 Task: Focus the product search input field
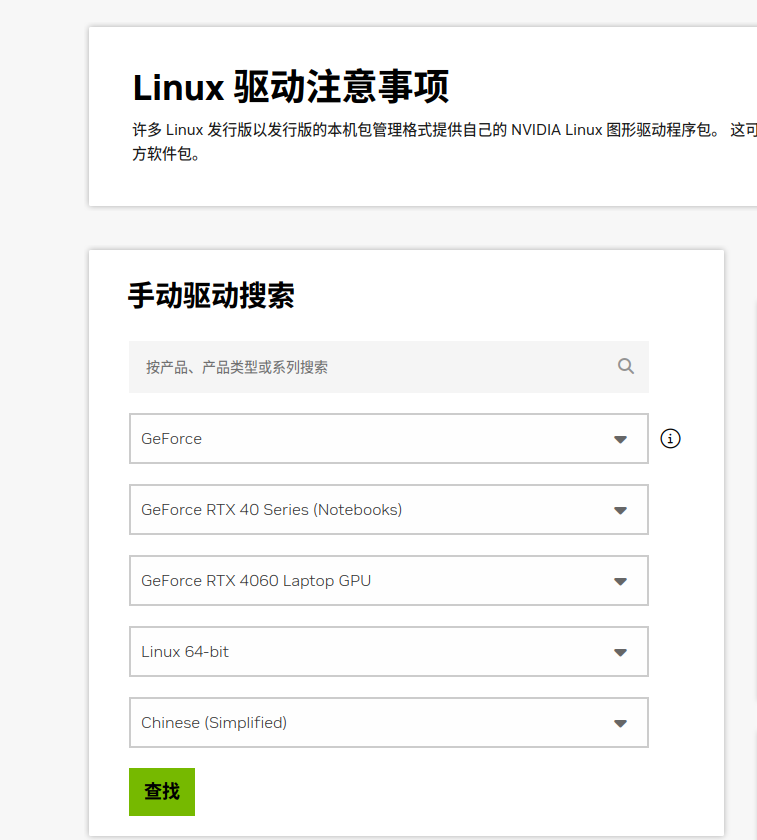pos(389,367)
